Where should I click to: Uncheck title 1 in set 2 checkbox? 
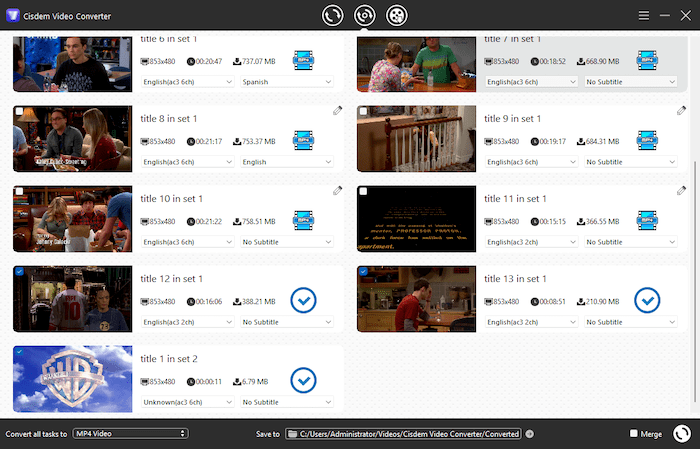[19, 352]
